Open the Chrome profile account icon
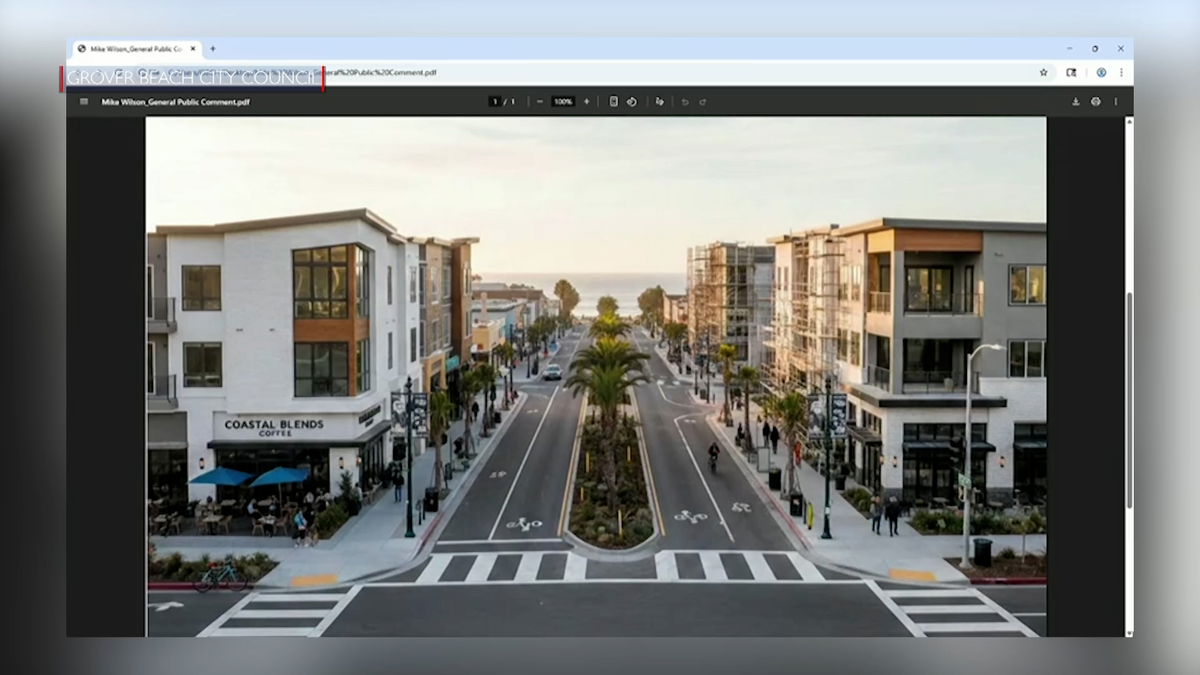 point(1101,72)
